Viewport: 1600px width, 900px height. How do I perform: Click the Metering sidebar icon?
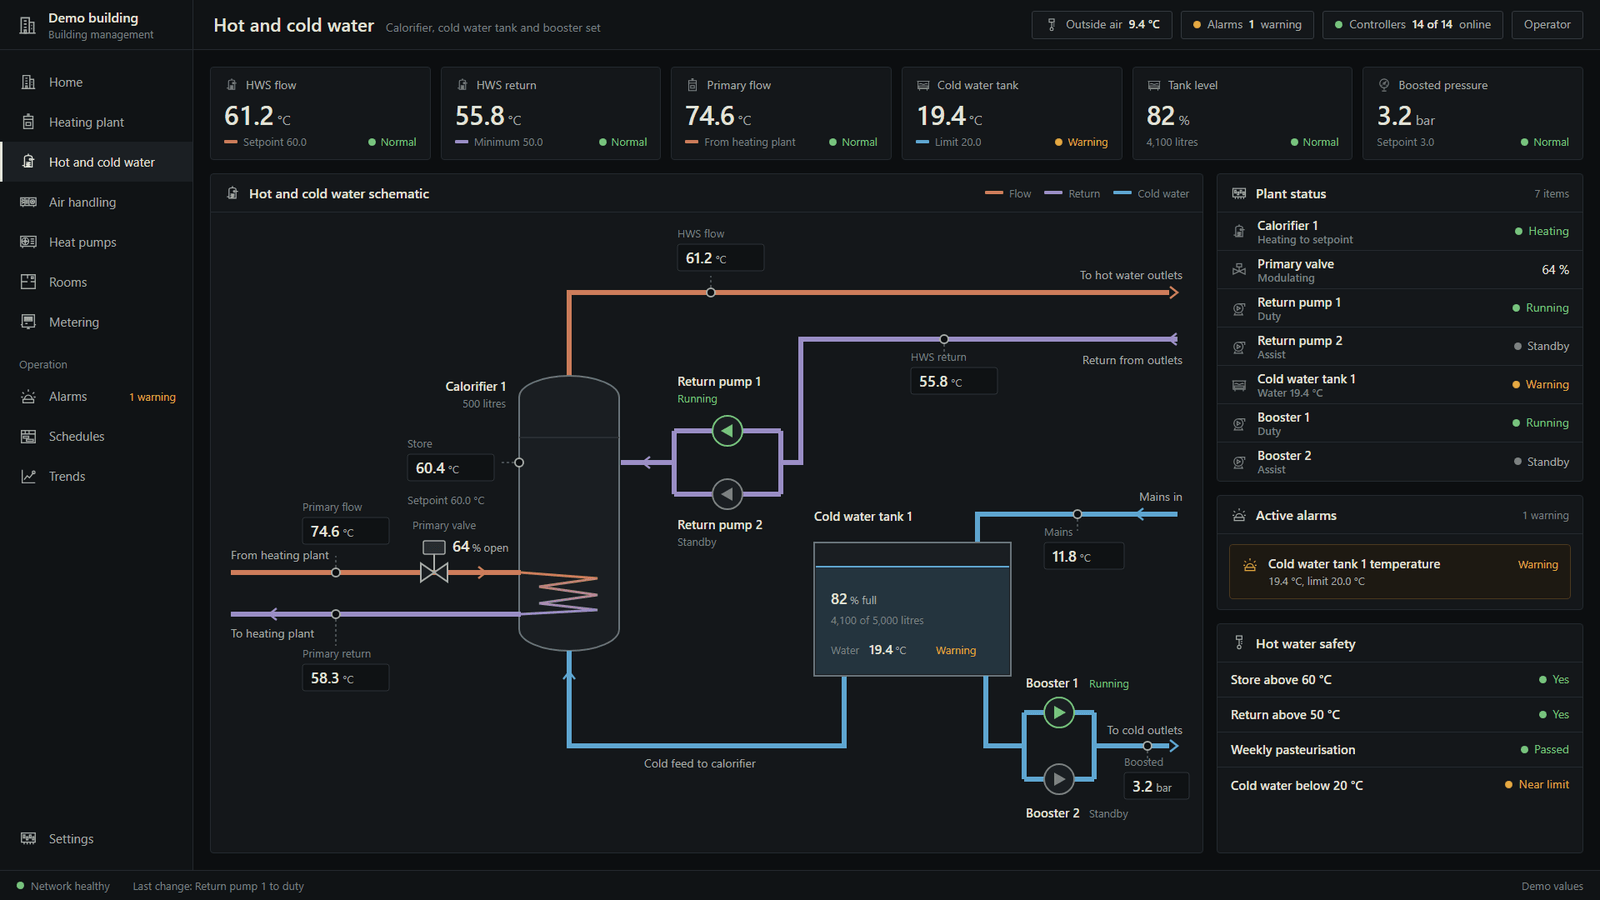tap(28, 322)
